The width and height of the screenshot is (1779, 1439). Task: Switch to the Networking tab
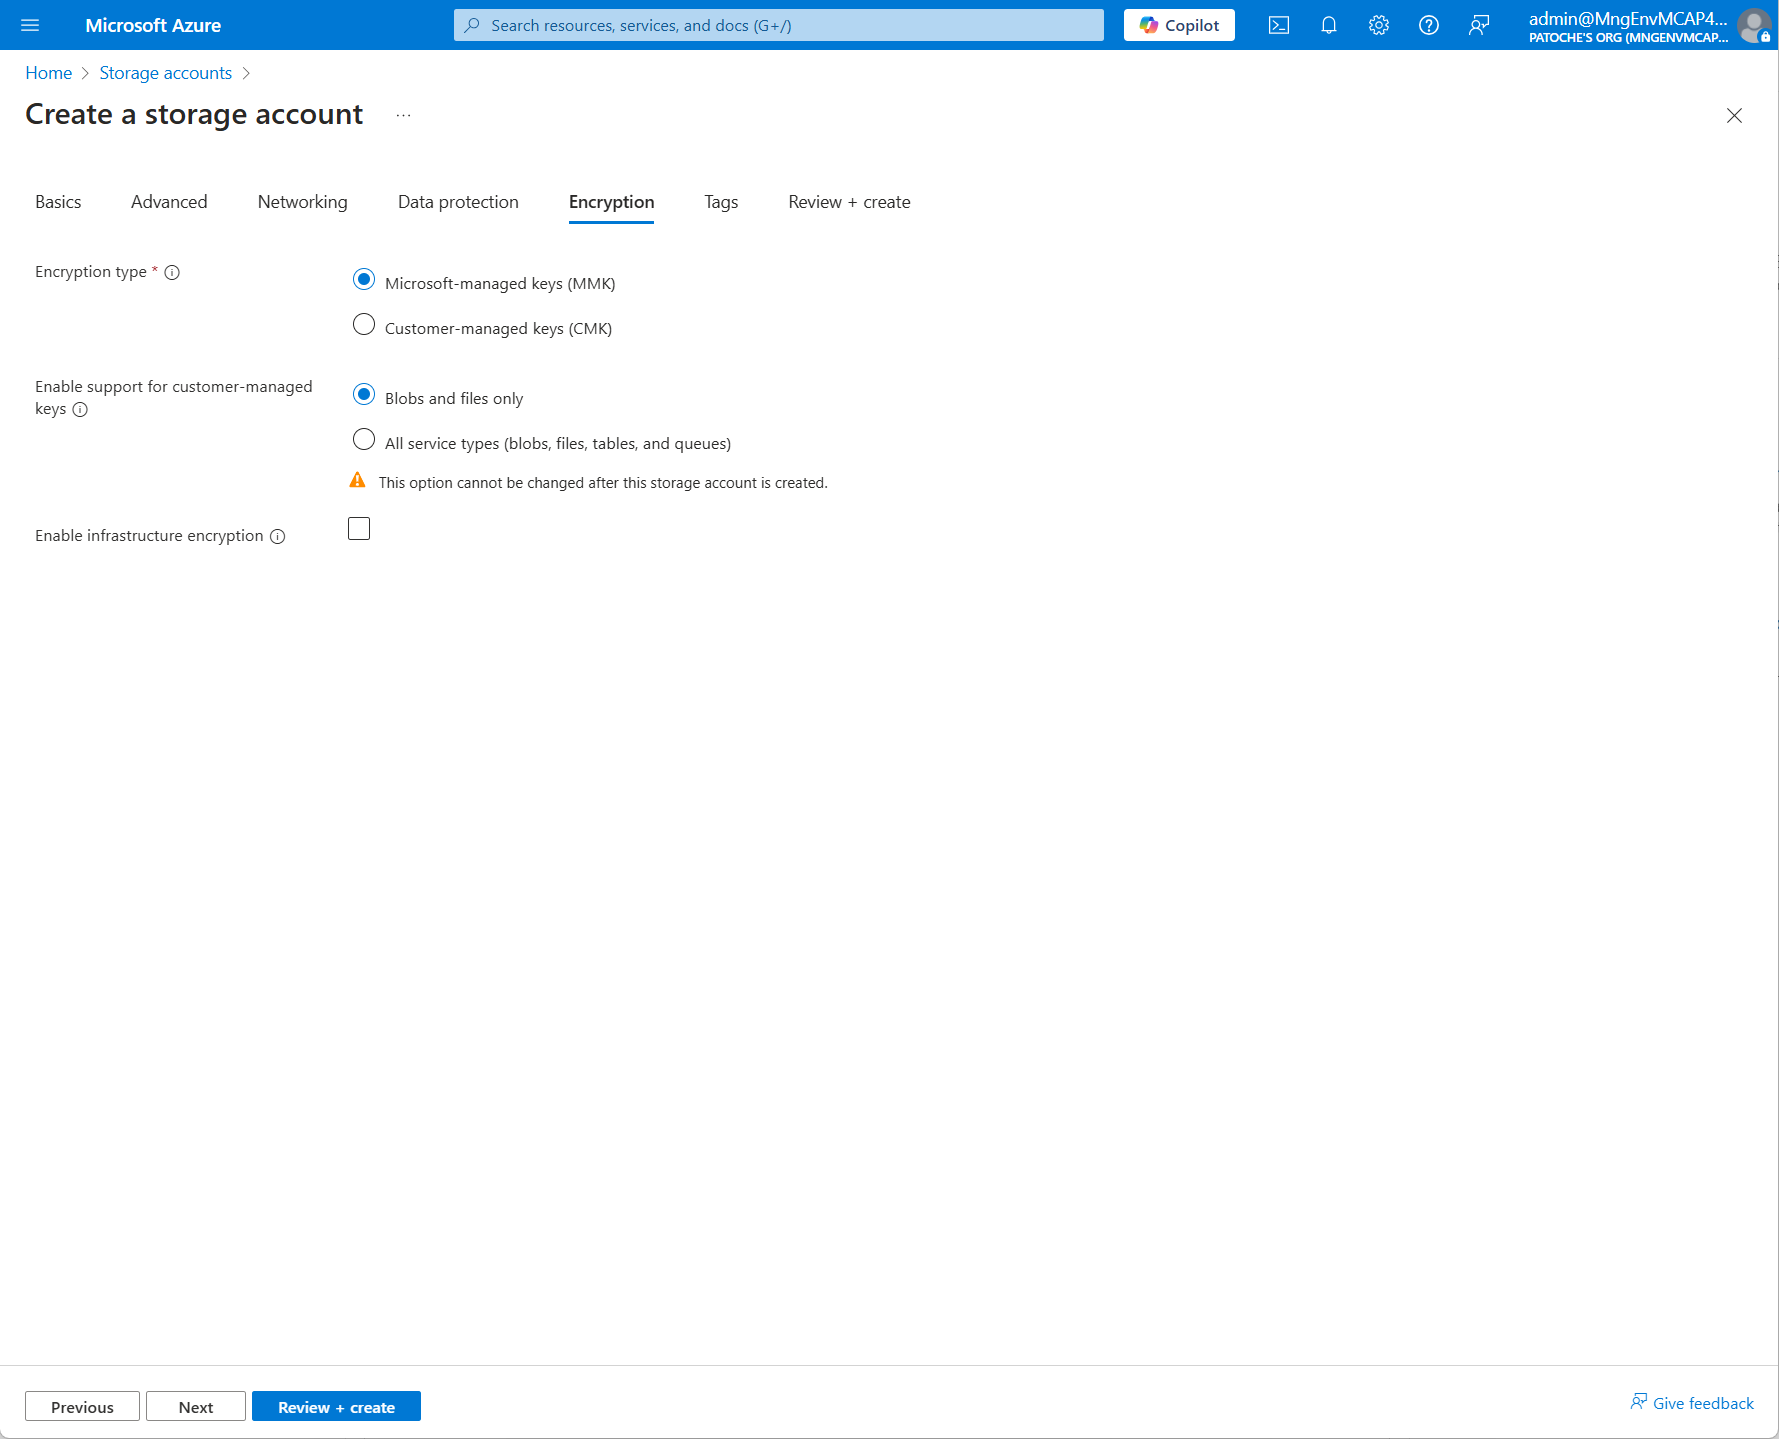[302, 202]
